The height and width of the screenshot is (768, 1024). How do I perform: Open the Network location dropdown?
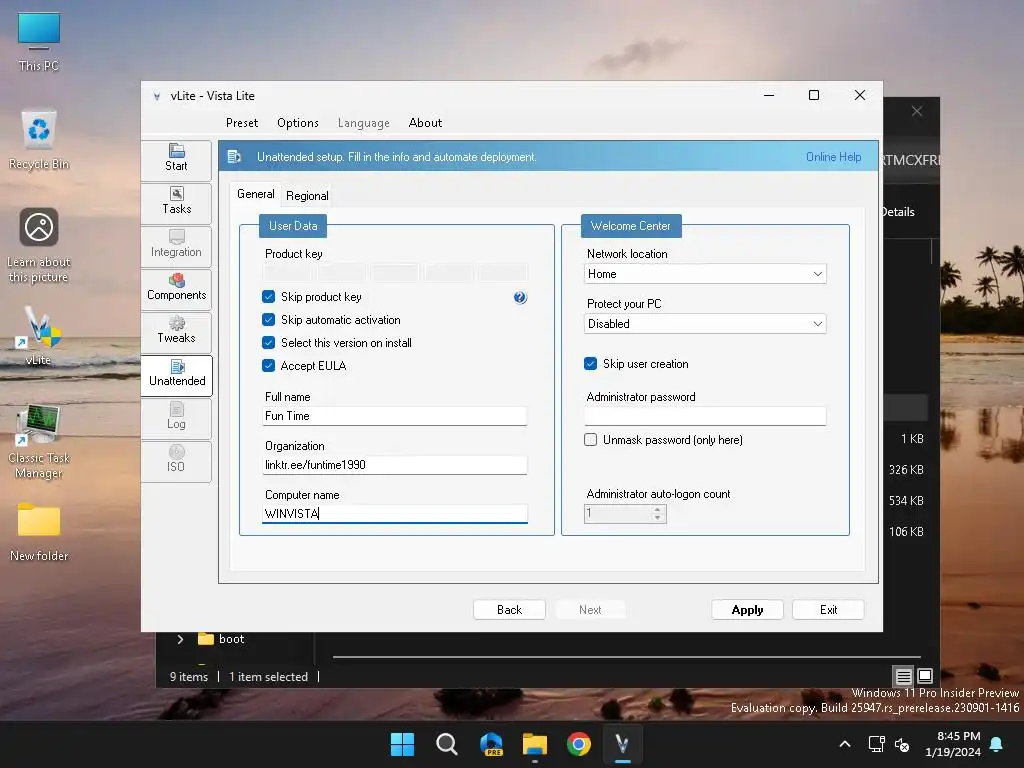705,274
